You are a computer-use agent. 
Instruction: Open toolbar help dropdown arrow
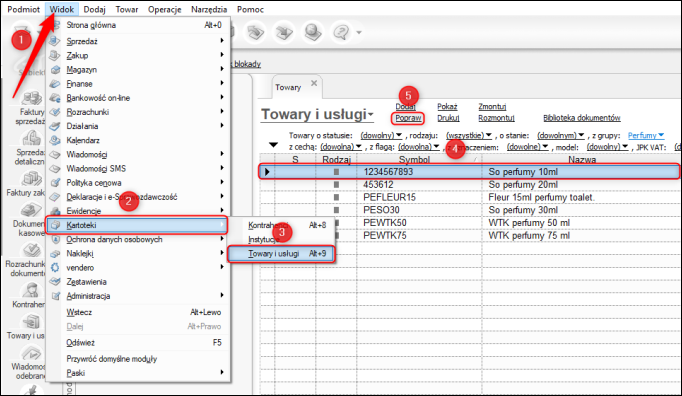click(359, 32)
